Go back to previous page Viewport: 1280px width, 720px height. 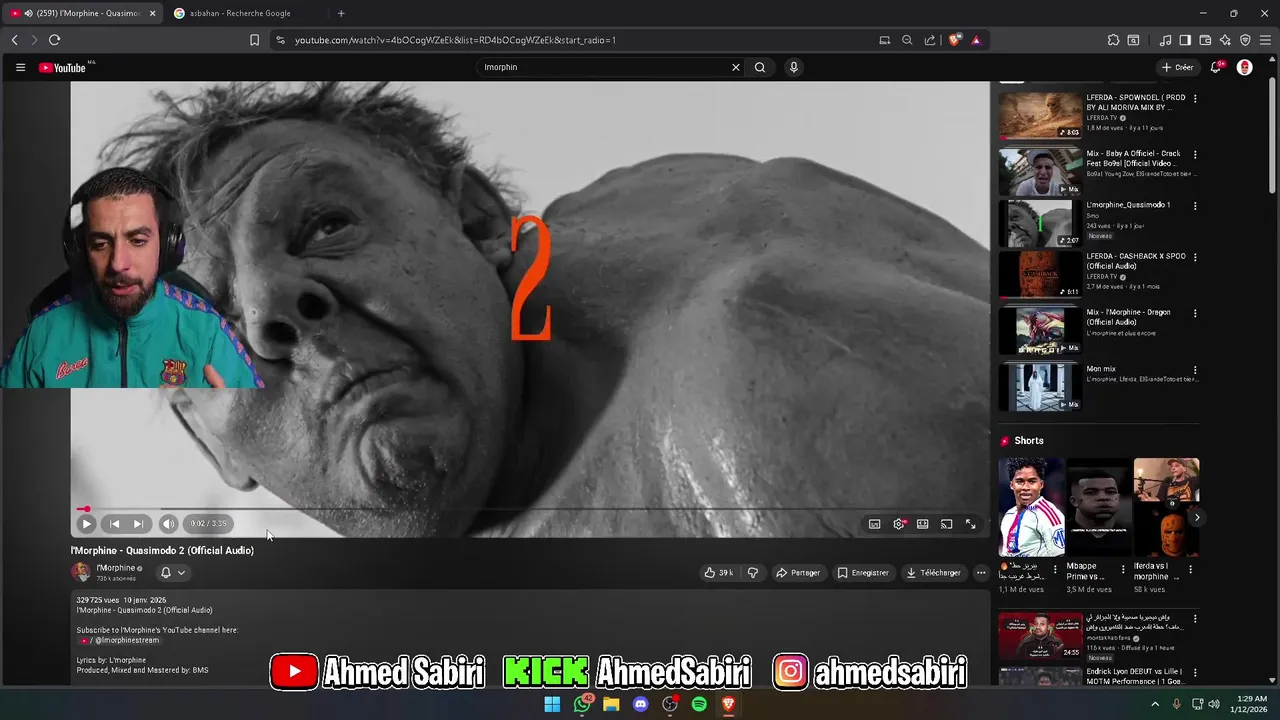(x=14, y=40)
